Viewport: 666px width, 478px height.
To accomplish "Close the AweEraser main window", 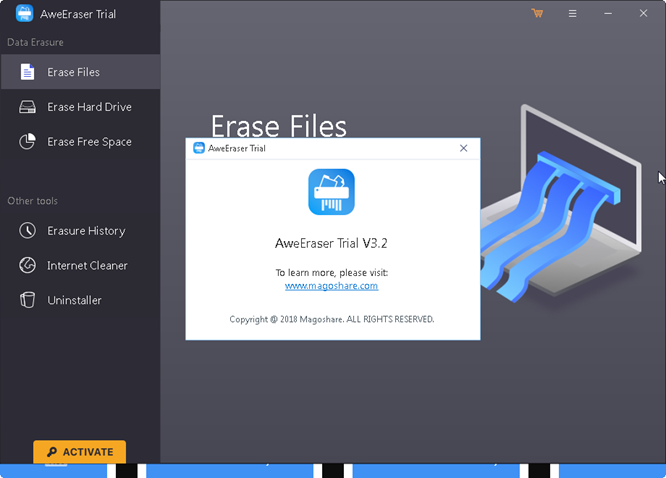I will pyautogui.click(x=643, y=13).
